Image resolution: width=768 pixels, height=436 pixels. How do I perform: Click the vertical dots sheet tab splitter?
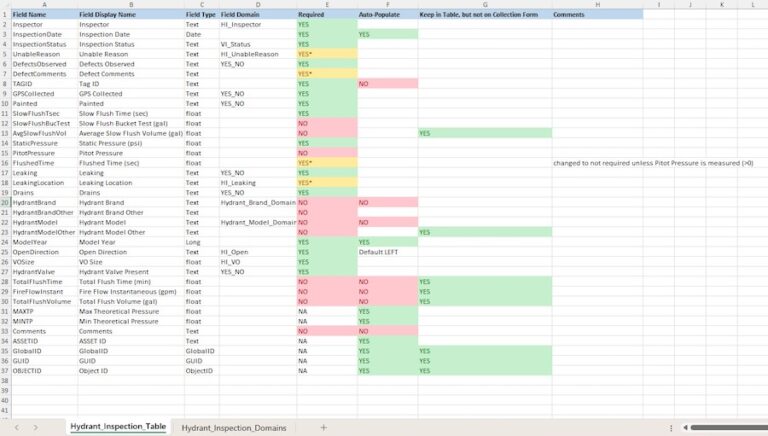coord(669,428)
